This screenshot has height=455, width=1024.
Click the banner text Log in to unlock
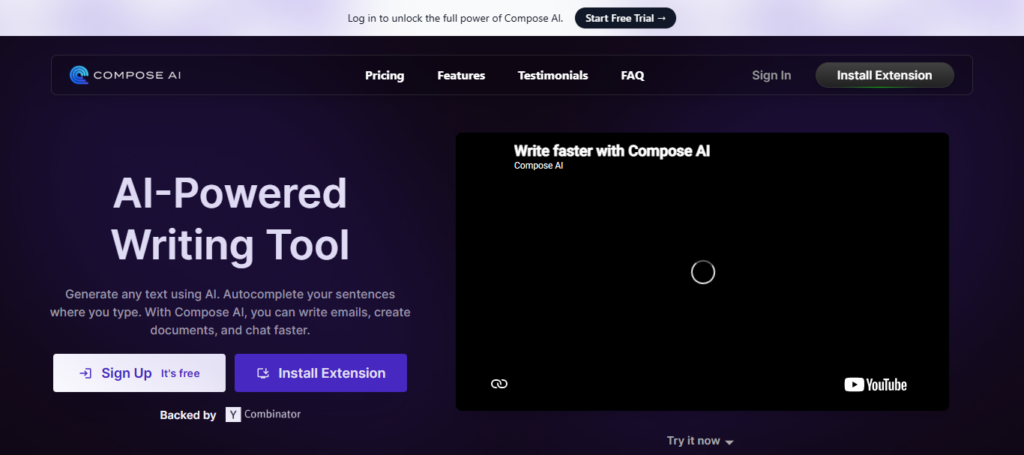tap(455, 18)
